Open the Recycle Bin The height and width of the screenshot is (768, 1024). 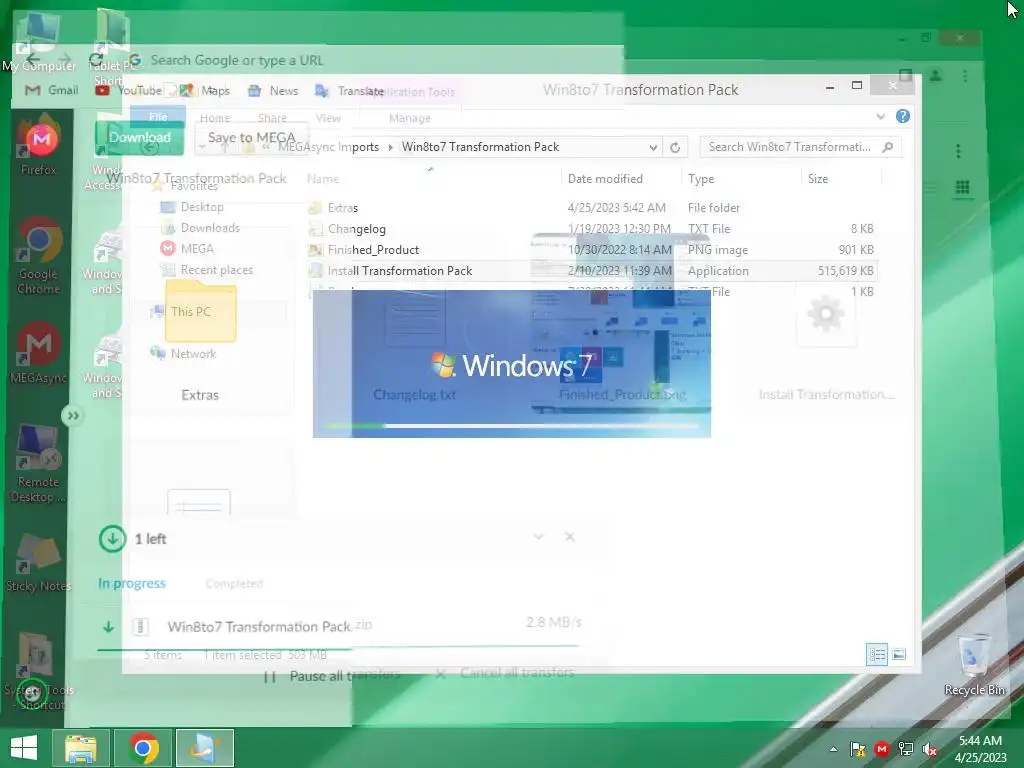pos(974,665)
